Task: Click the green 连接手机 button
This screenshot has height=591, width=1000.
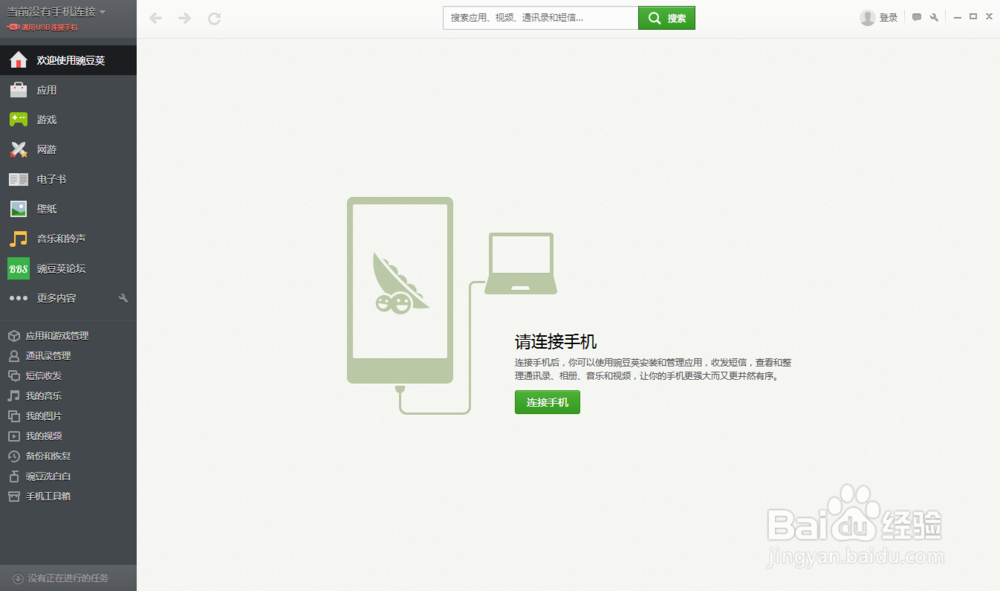Action: [547, 402]
